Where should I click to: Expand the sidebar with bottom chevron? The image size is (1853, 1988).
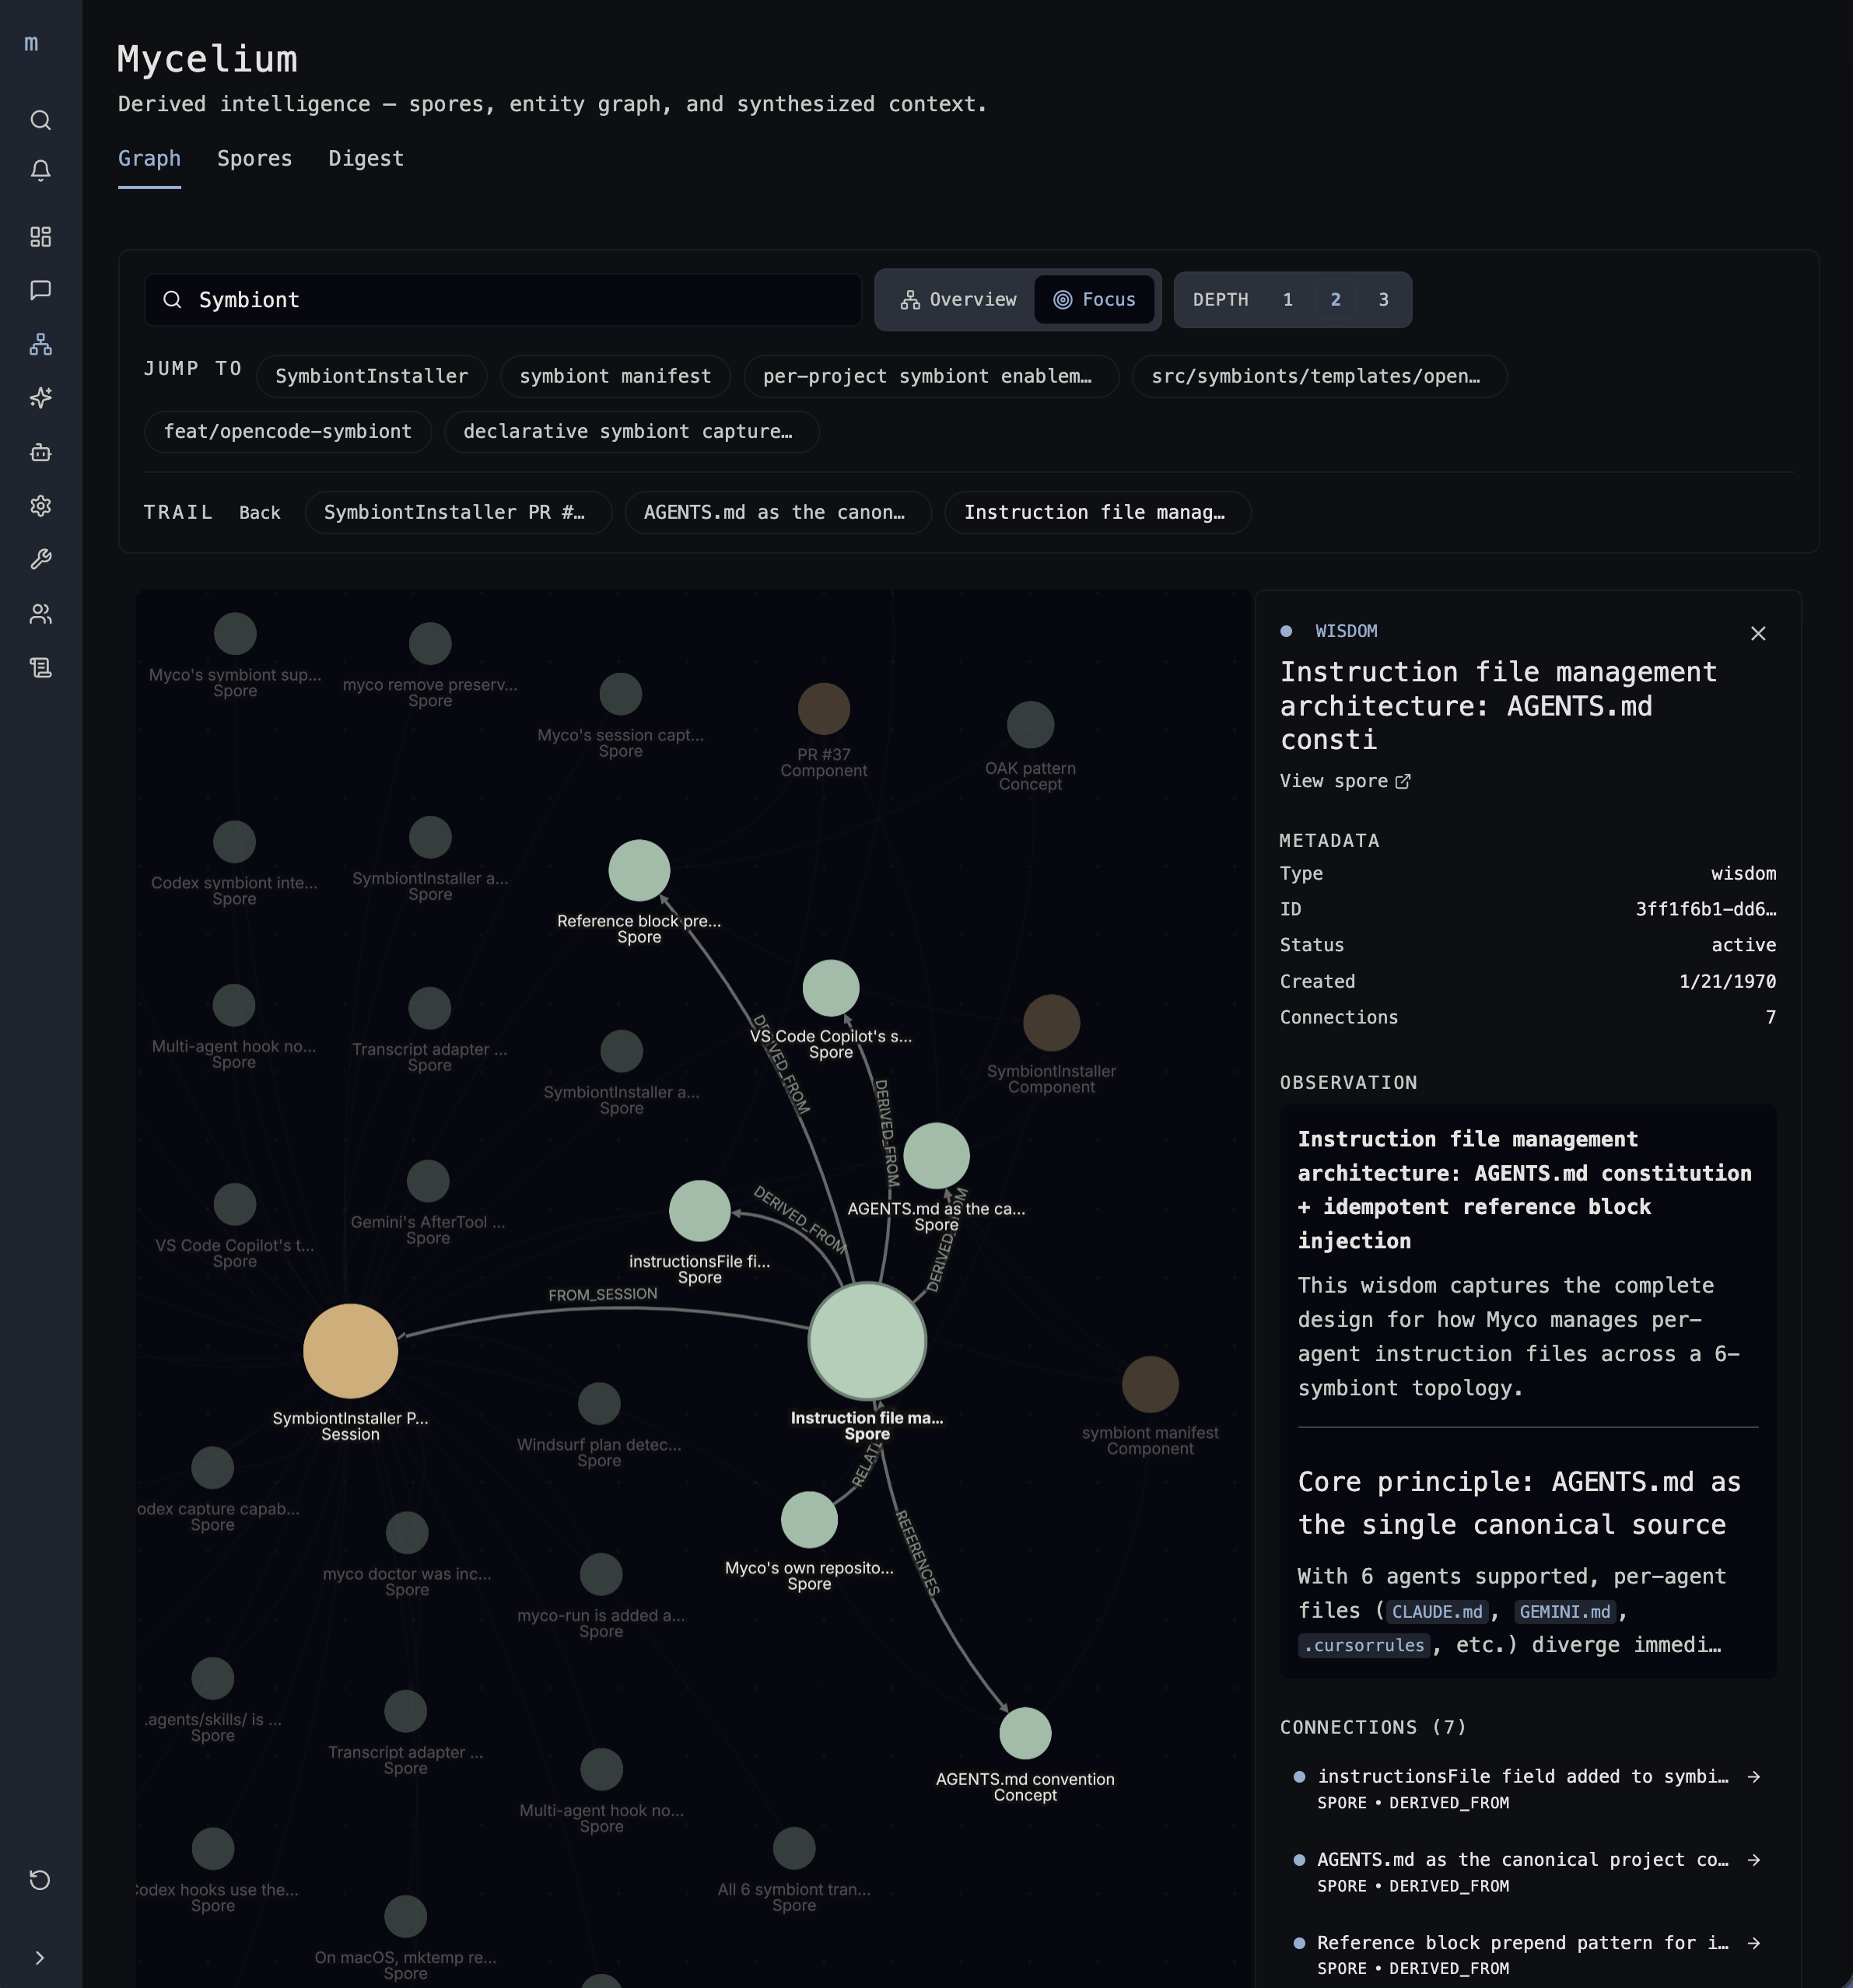click(x=40, y=1958)
